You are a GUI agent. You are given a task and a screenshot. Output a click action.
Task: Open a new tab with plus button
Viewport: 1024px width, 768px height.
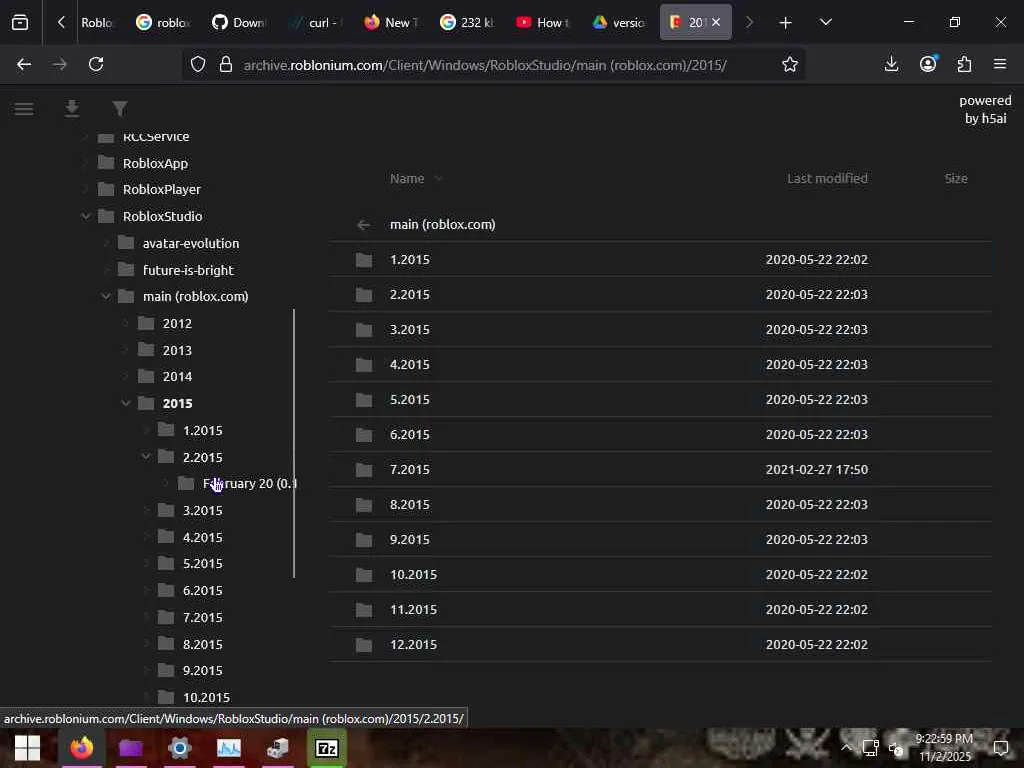[x=786, y=23]
